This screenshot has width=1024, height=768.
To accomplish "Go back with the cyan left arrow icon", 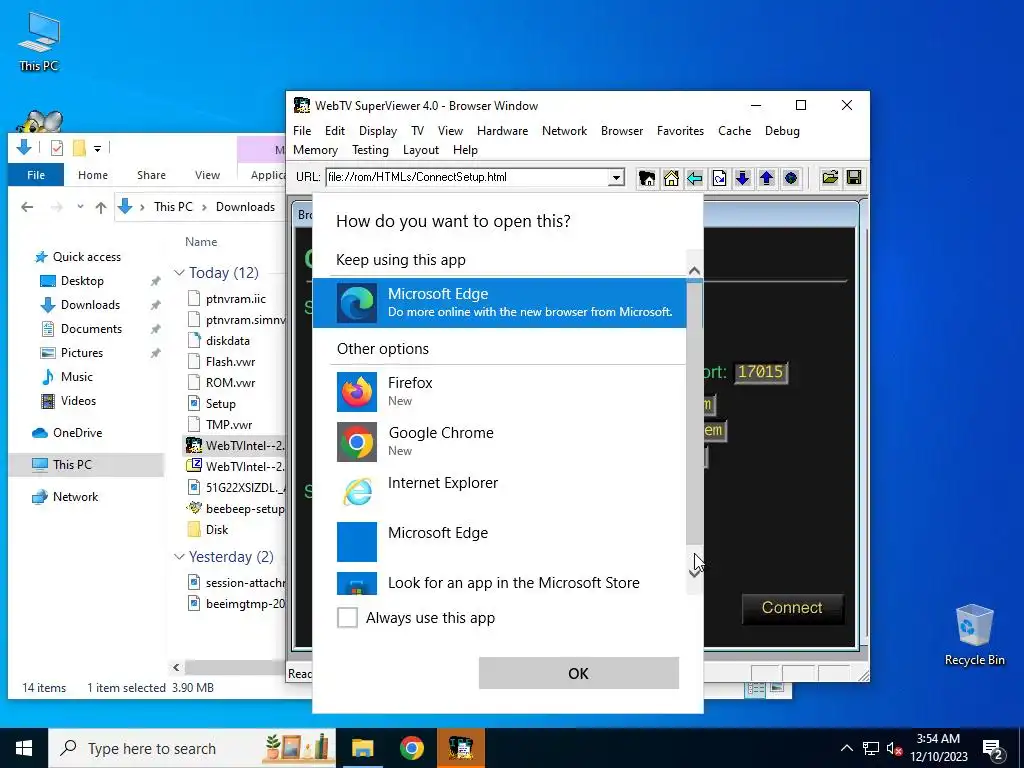I will 695,178.
